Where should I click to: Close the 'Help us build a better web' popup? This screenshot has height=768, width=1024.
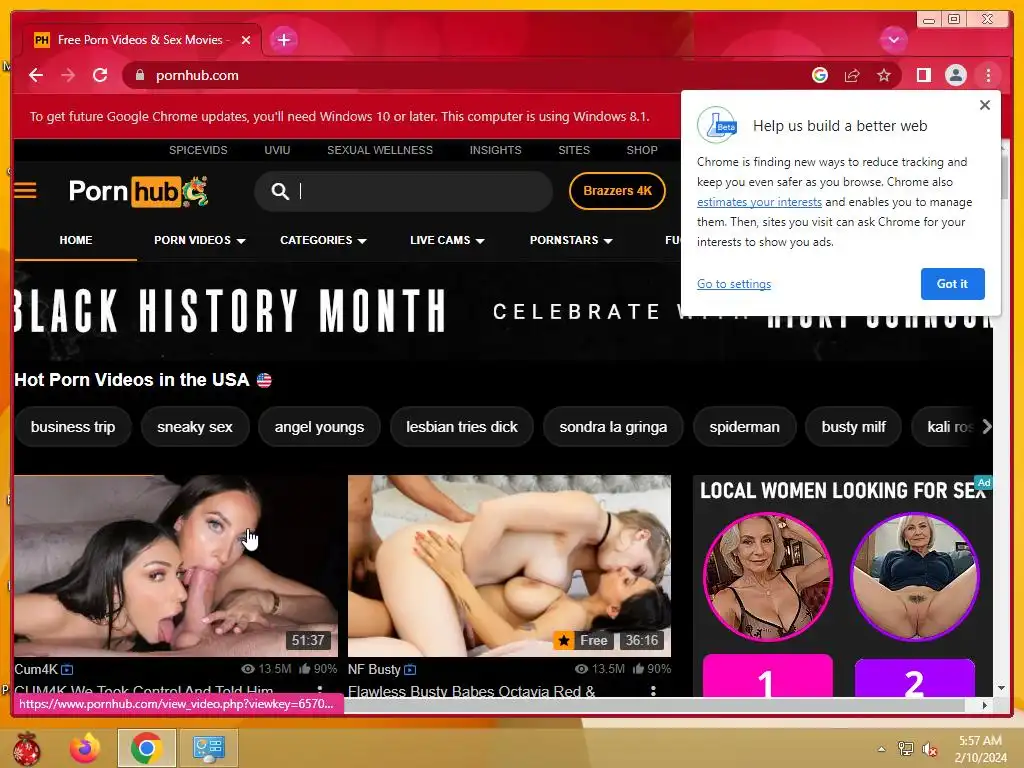click(x=985, y=105)
